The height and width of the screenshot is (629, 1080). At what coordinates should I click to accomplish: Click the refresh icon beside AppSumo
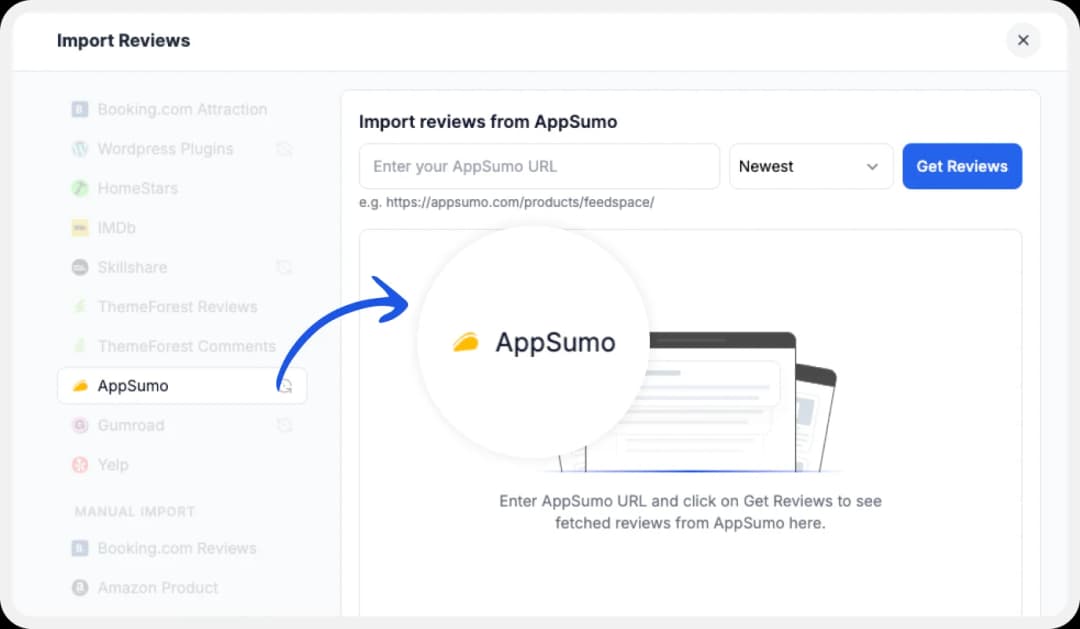click(x=286, y=385)
